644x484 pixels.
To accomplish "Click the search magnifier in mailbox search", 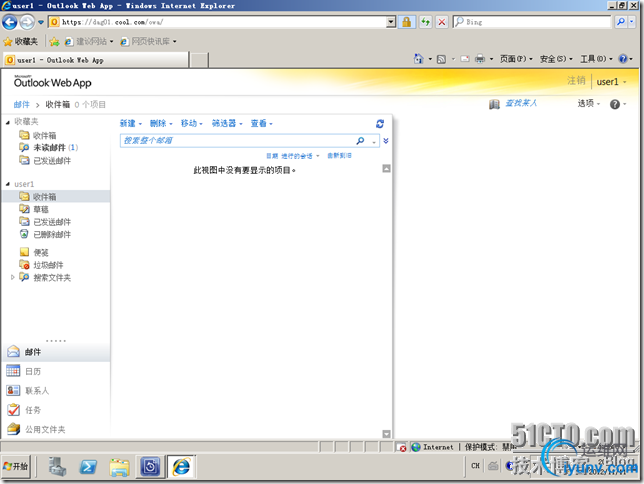I will (360, 141).
